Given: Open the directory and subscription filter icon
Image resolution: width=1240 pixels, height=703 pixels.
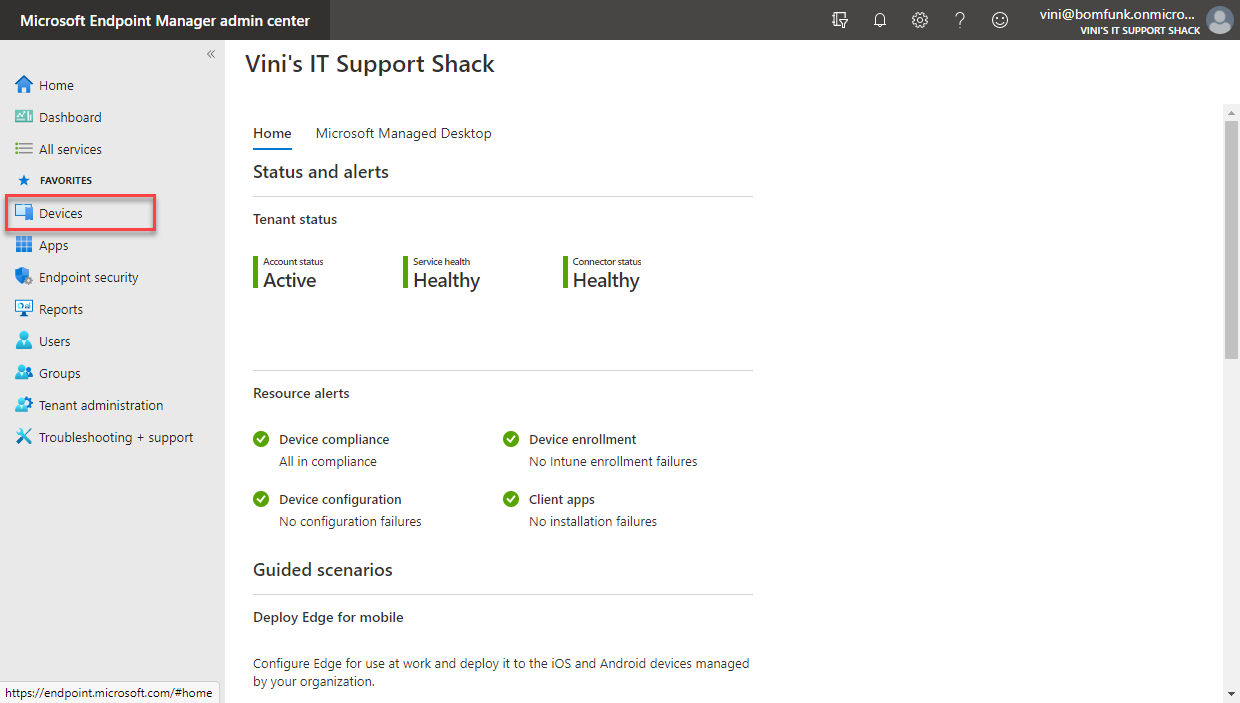Looking at the screenshot, I should click(840, 20).
